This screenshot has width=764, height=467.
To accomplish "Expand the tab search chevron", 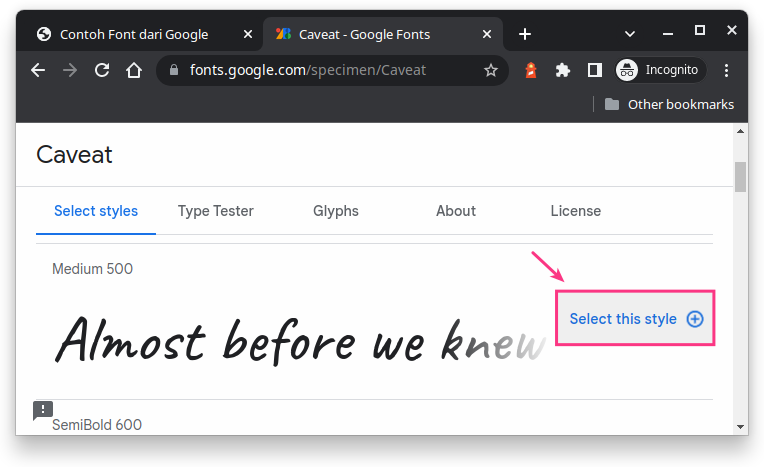I will 630,33.
